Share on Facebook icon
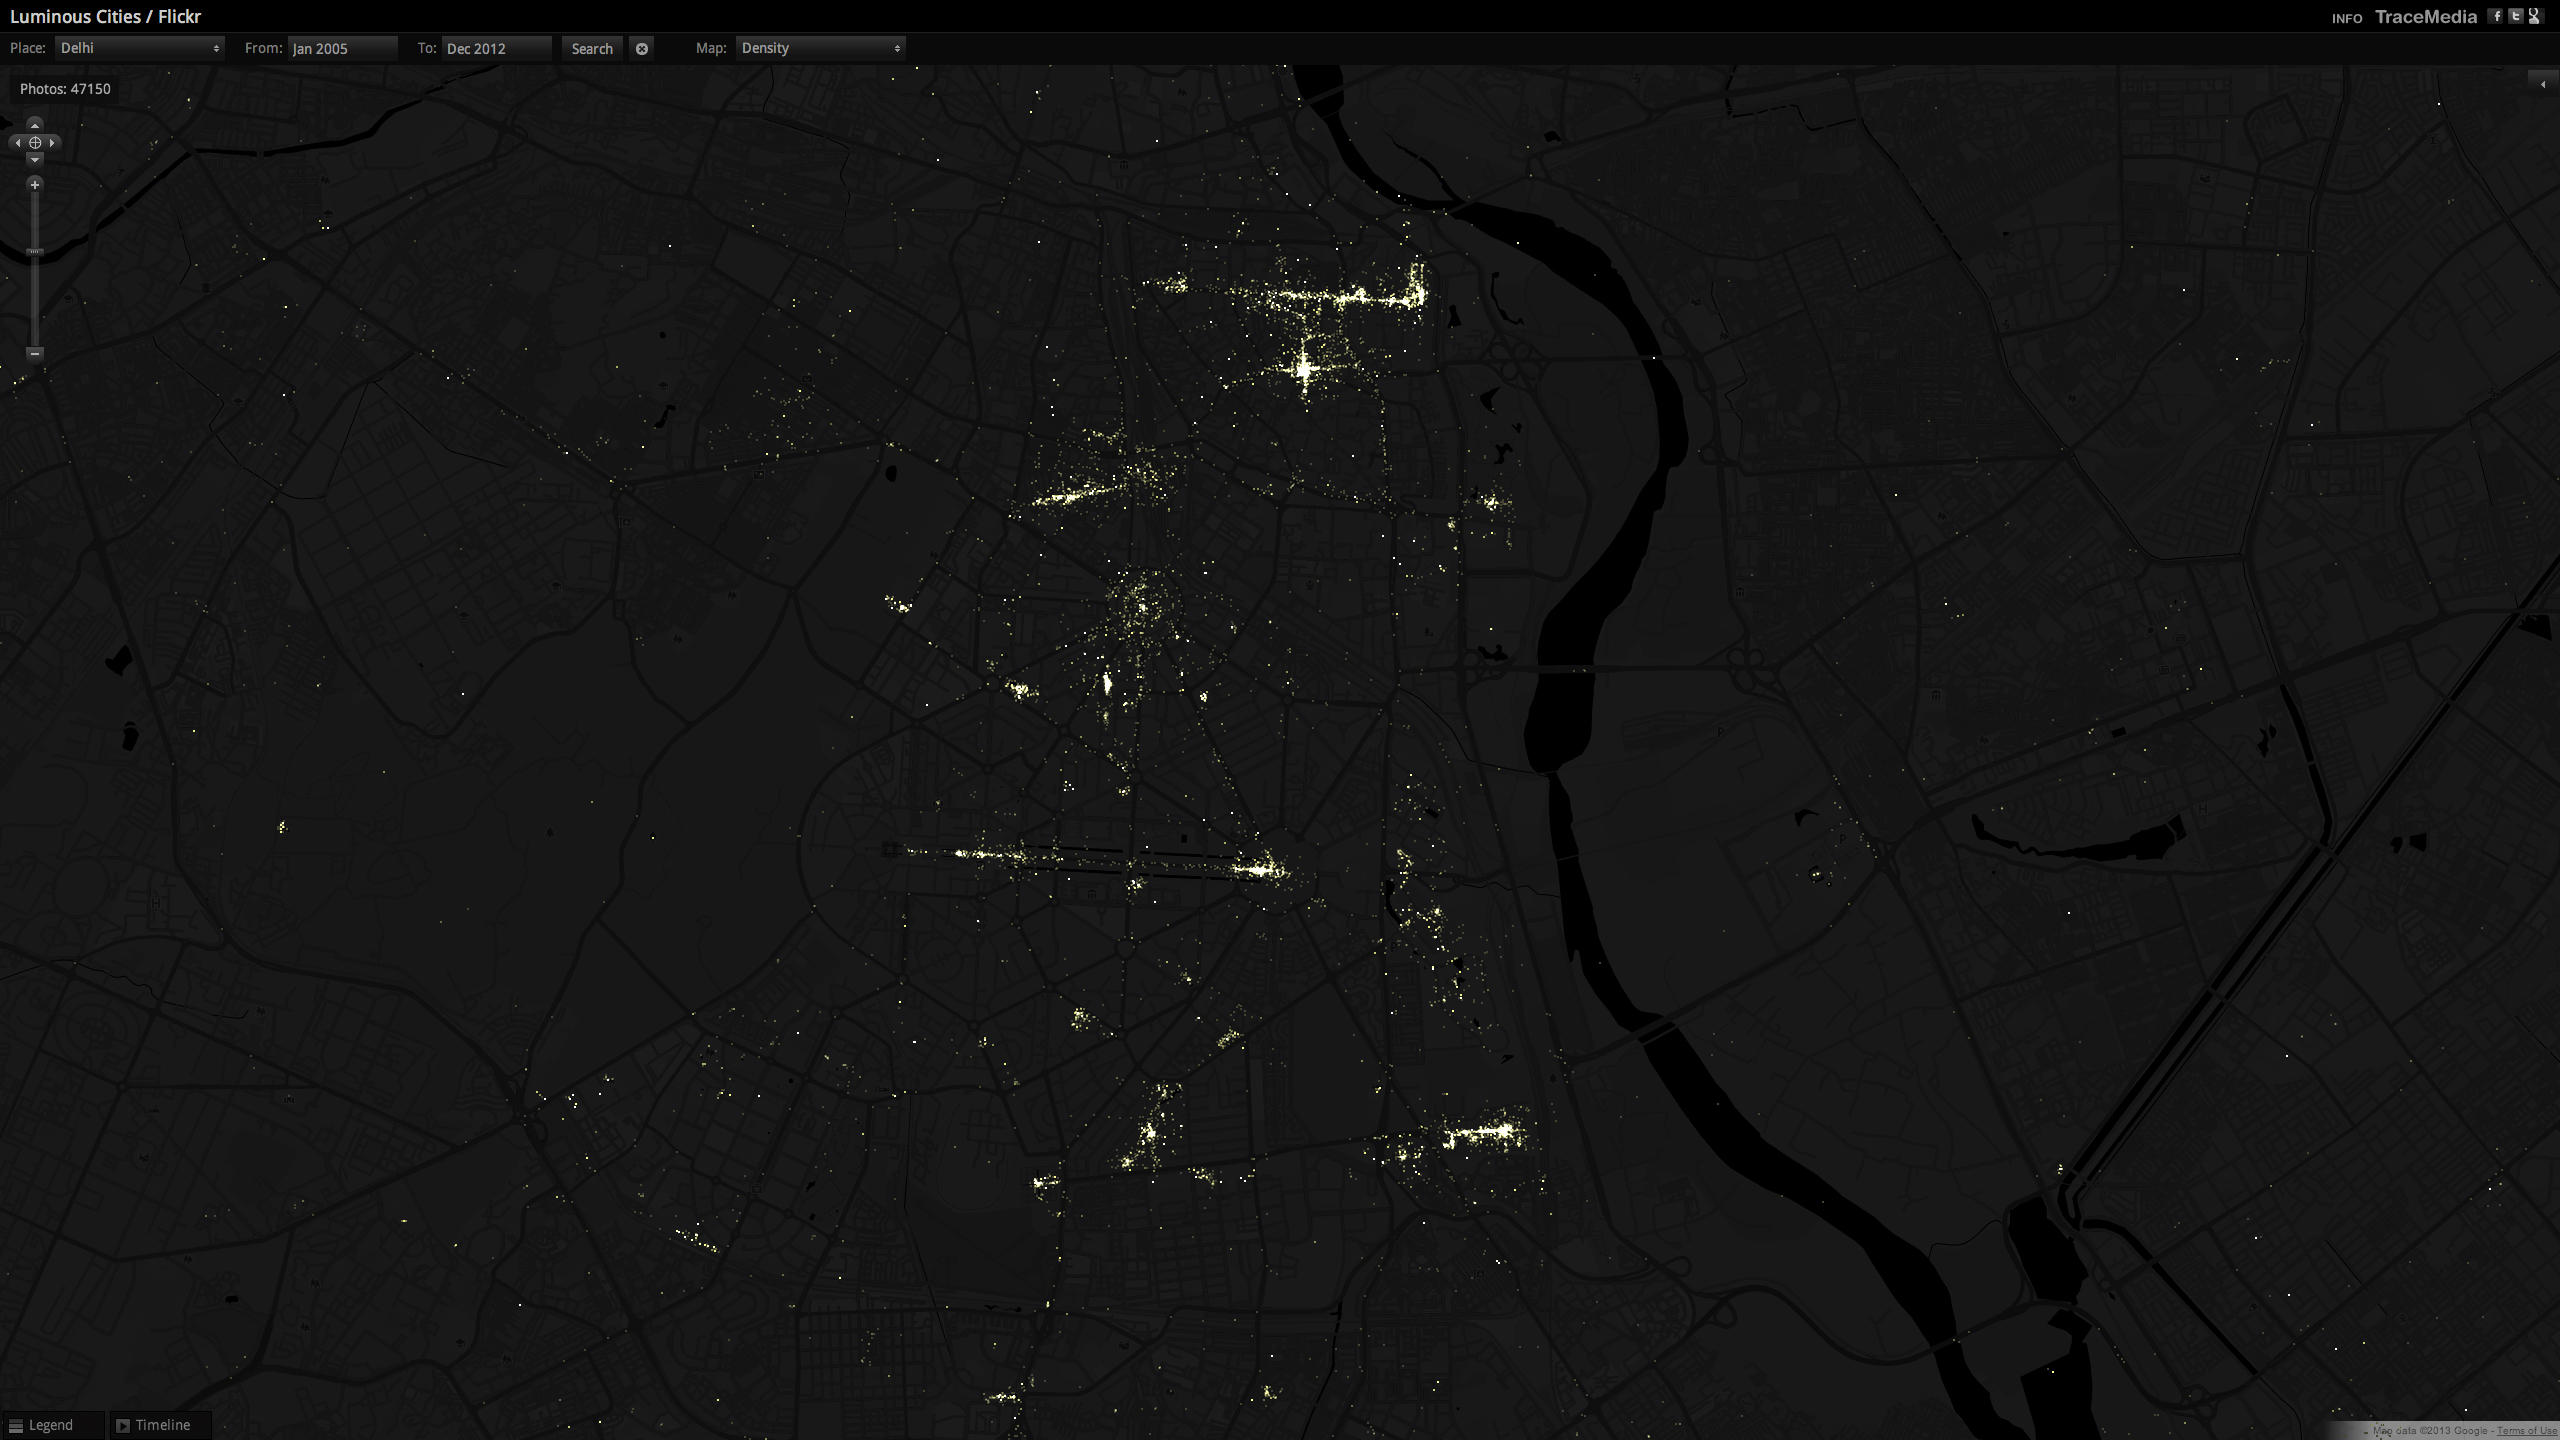Image resolution: width=2560 pixels, height=1440 pixels. 2497,16
